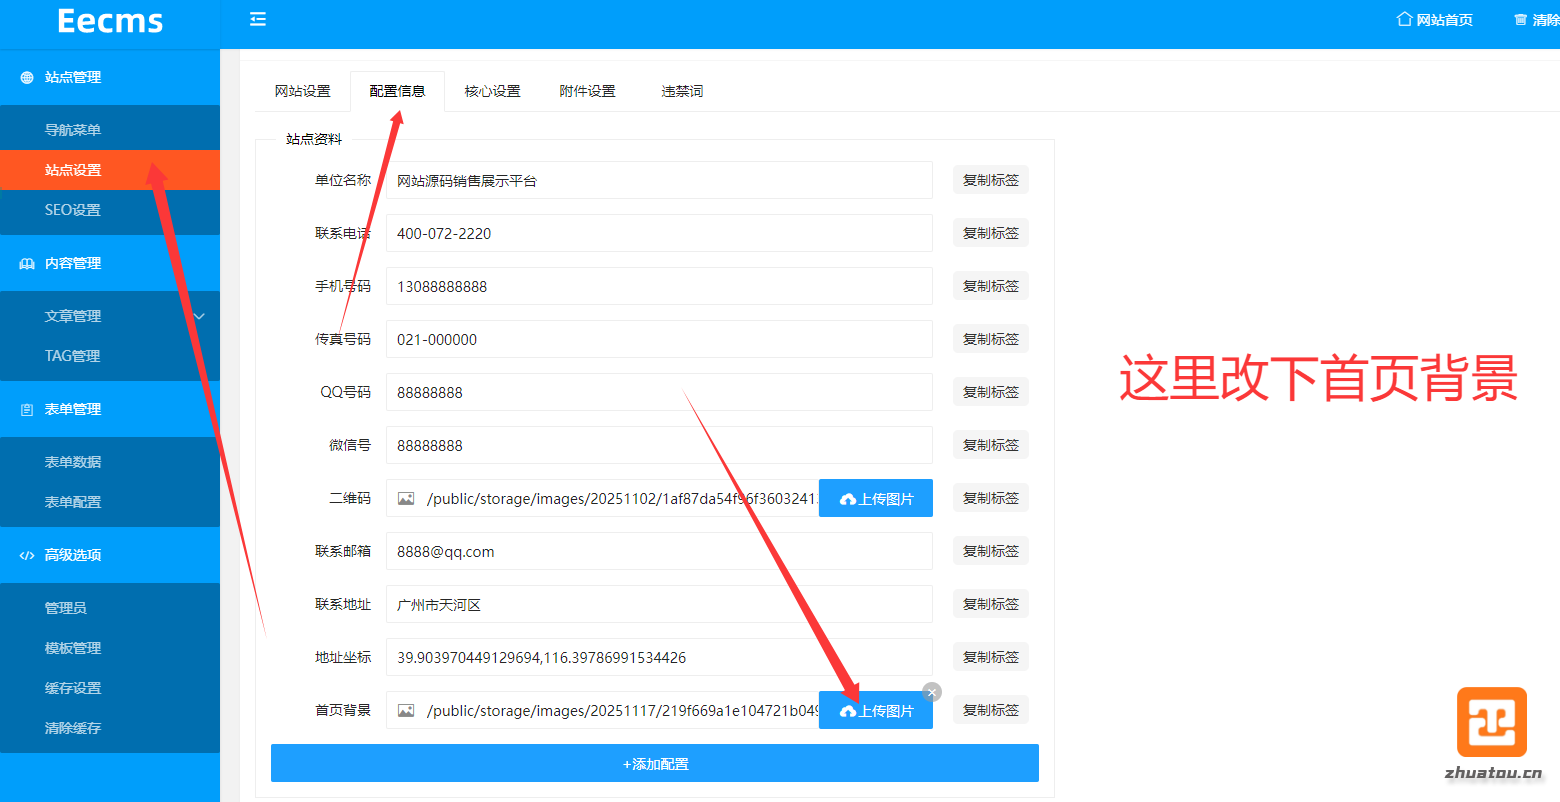Upload image for 首页背景
This screenshot has width=1560, height=802.
pos(876,710)
